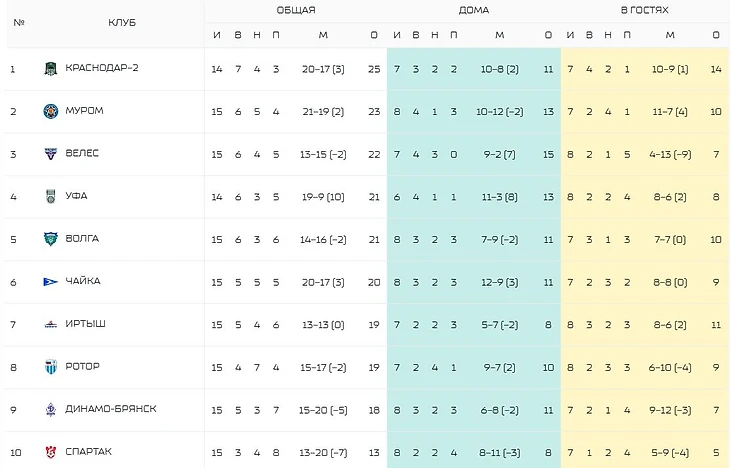The width and height of the screenshot is (730, 468).
Task: Click the Волга club crest
Action: pyautogui.click(x=50, y=239)
